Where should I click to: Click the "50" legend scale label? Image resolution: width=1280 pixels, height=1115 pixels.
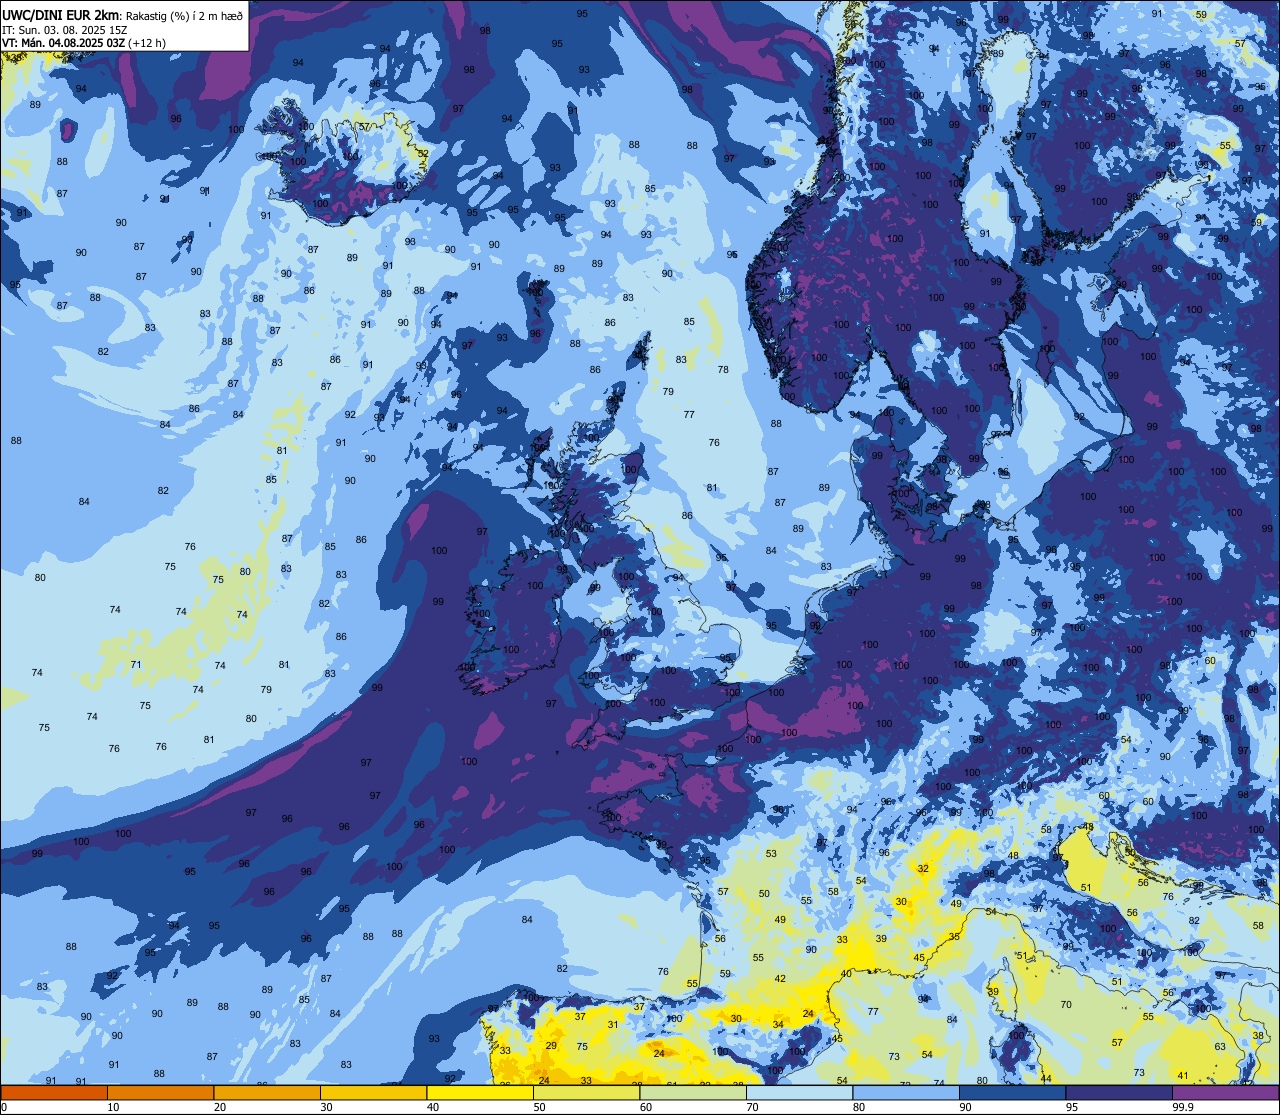click(539, 1107)
